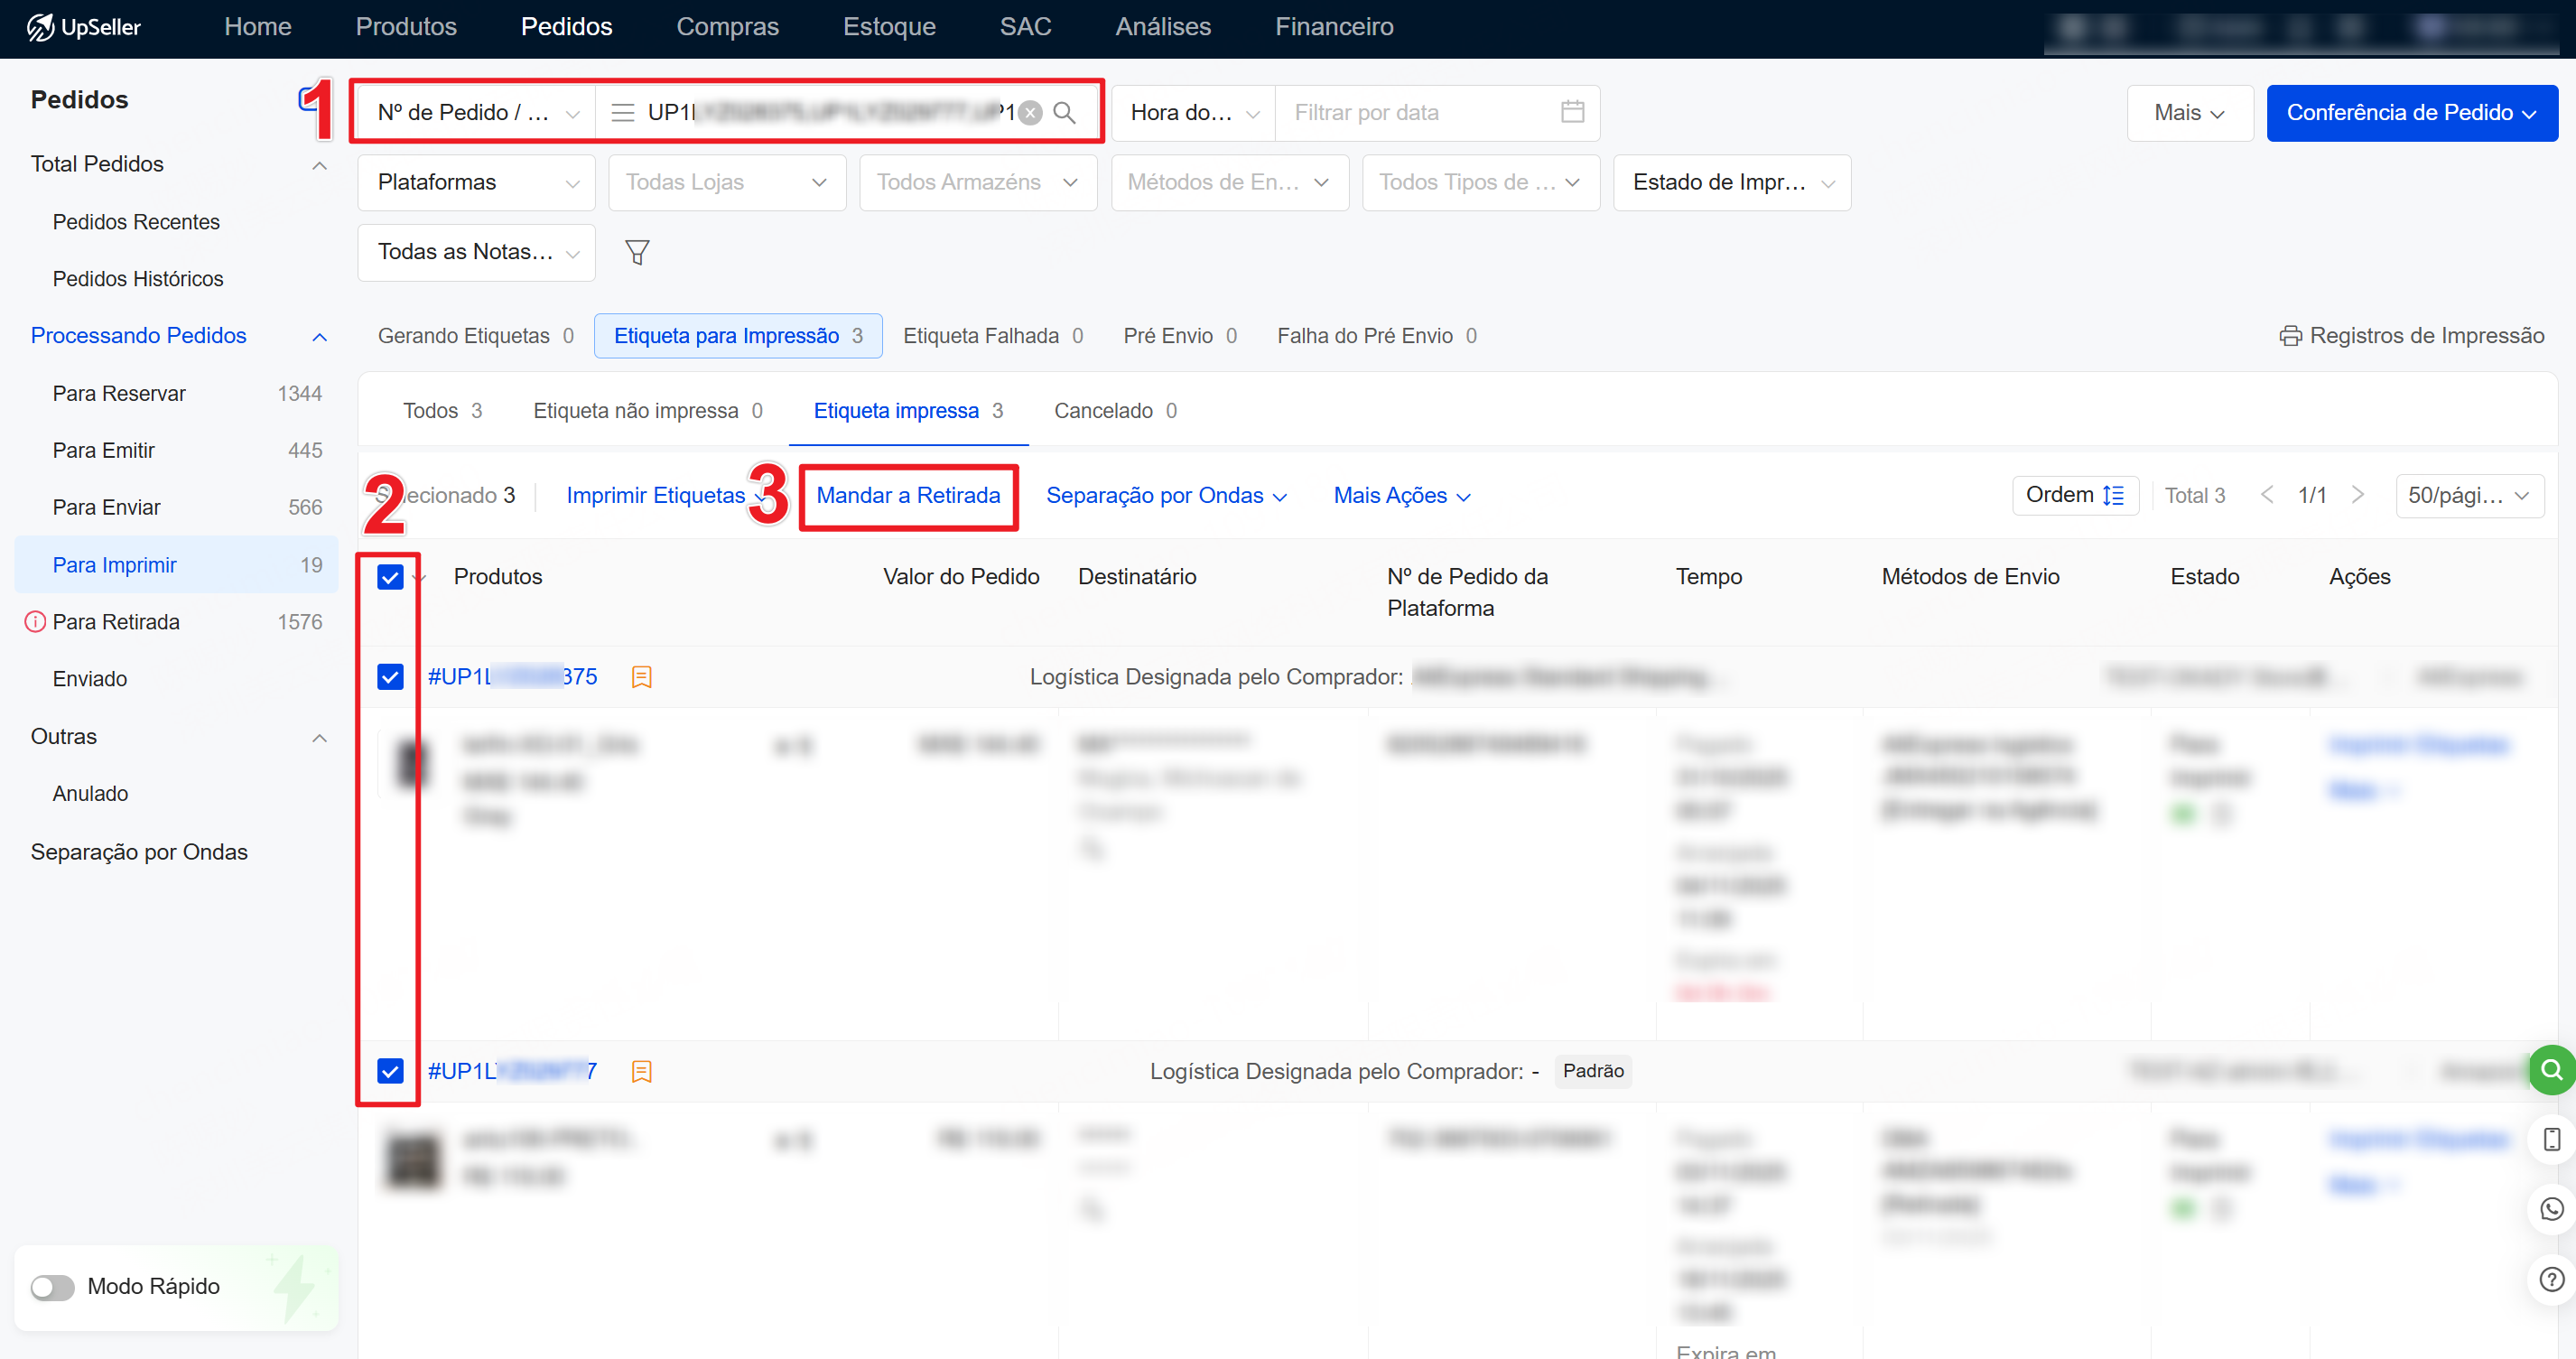Uncheck the checkbox for order ending 375
Screen dimensions: 2576x1359
390,677
